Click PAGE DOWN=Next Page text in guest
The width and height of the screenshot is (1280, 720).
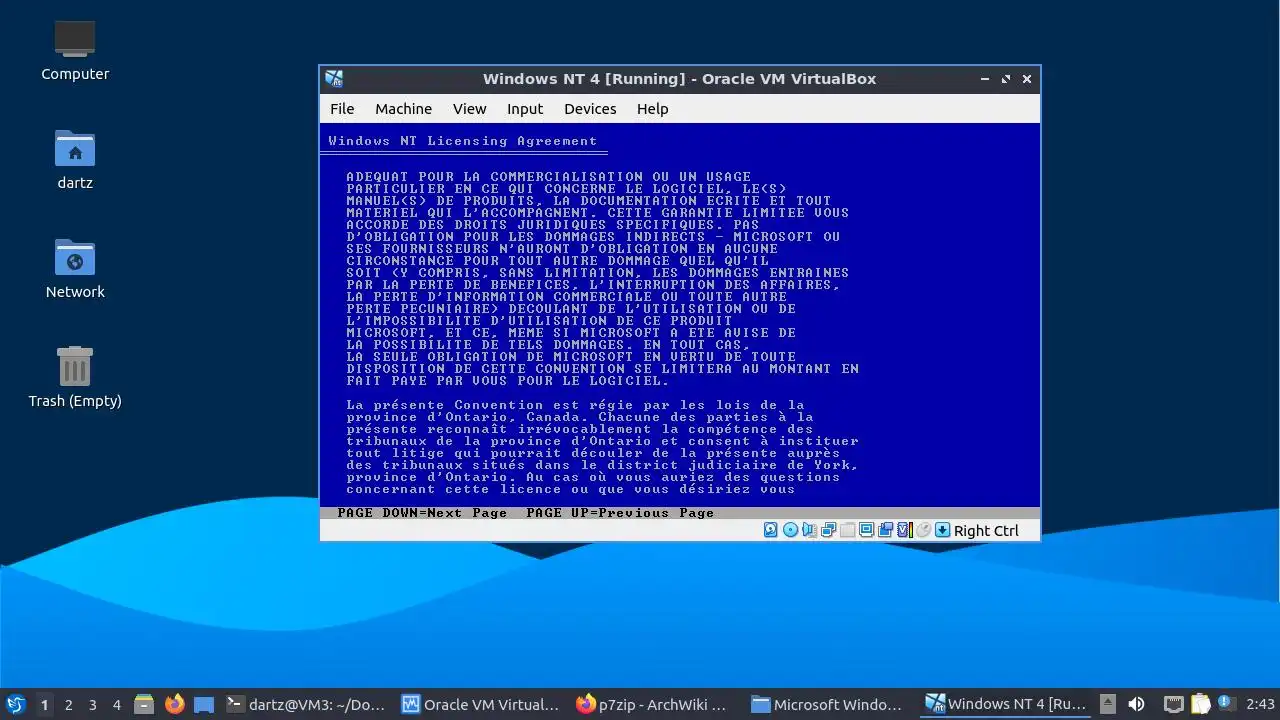click(422, 513)
